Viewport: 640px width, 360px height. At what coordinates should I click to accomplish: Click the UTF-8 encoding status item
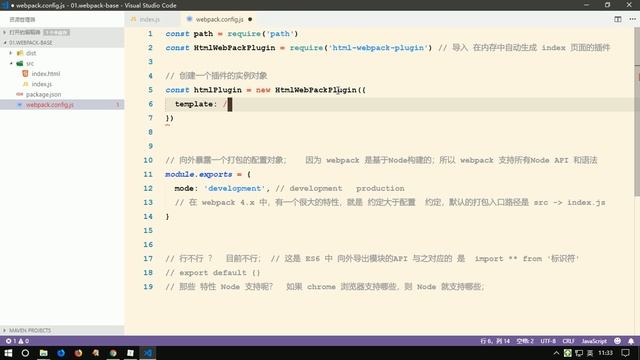click(x=548, y=341)
